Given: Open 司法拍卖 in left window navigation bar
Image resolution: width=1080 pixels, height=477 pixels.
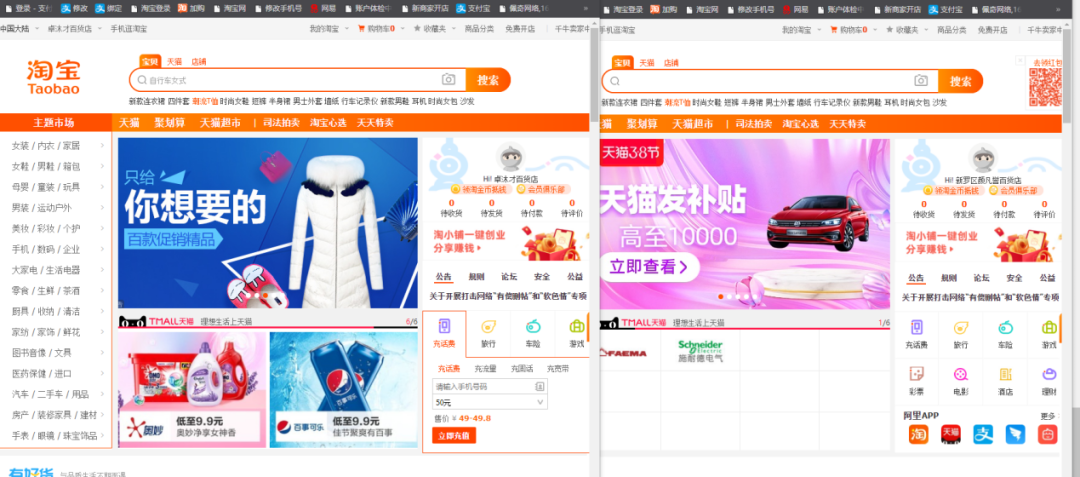Looking at the screenshot, I should 280,123.
